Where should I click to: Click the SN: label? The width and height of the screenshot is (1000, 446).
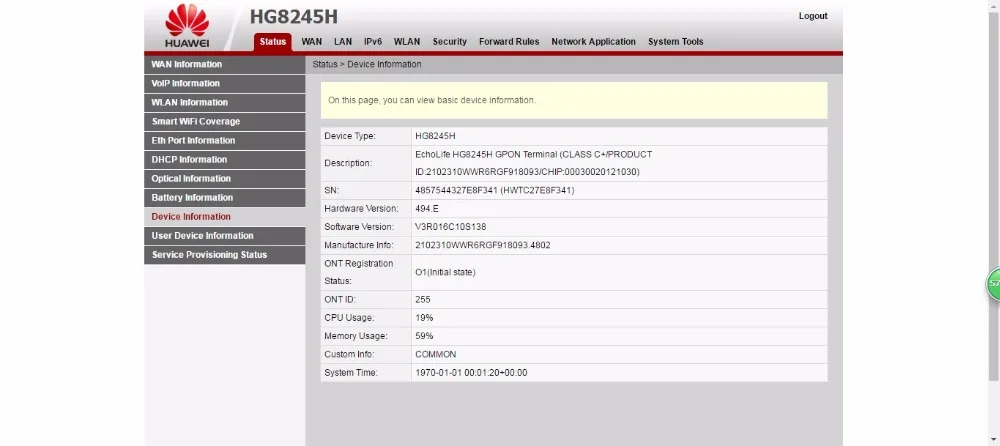point(332,190)
